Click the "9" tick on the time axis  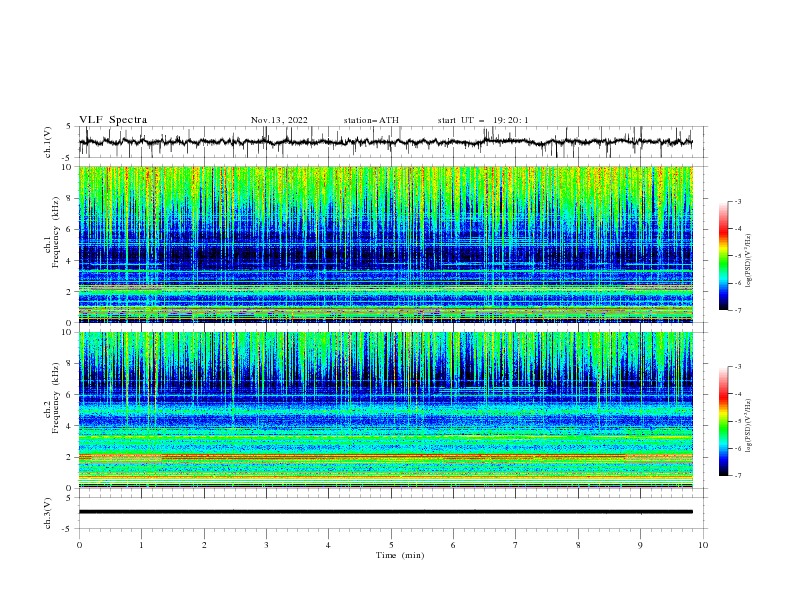coord(640,545)
